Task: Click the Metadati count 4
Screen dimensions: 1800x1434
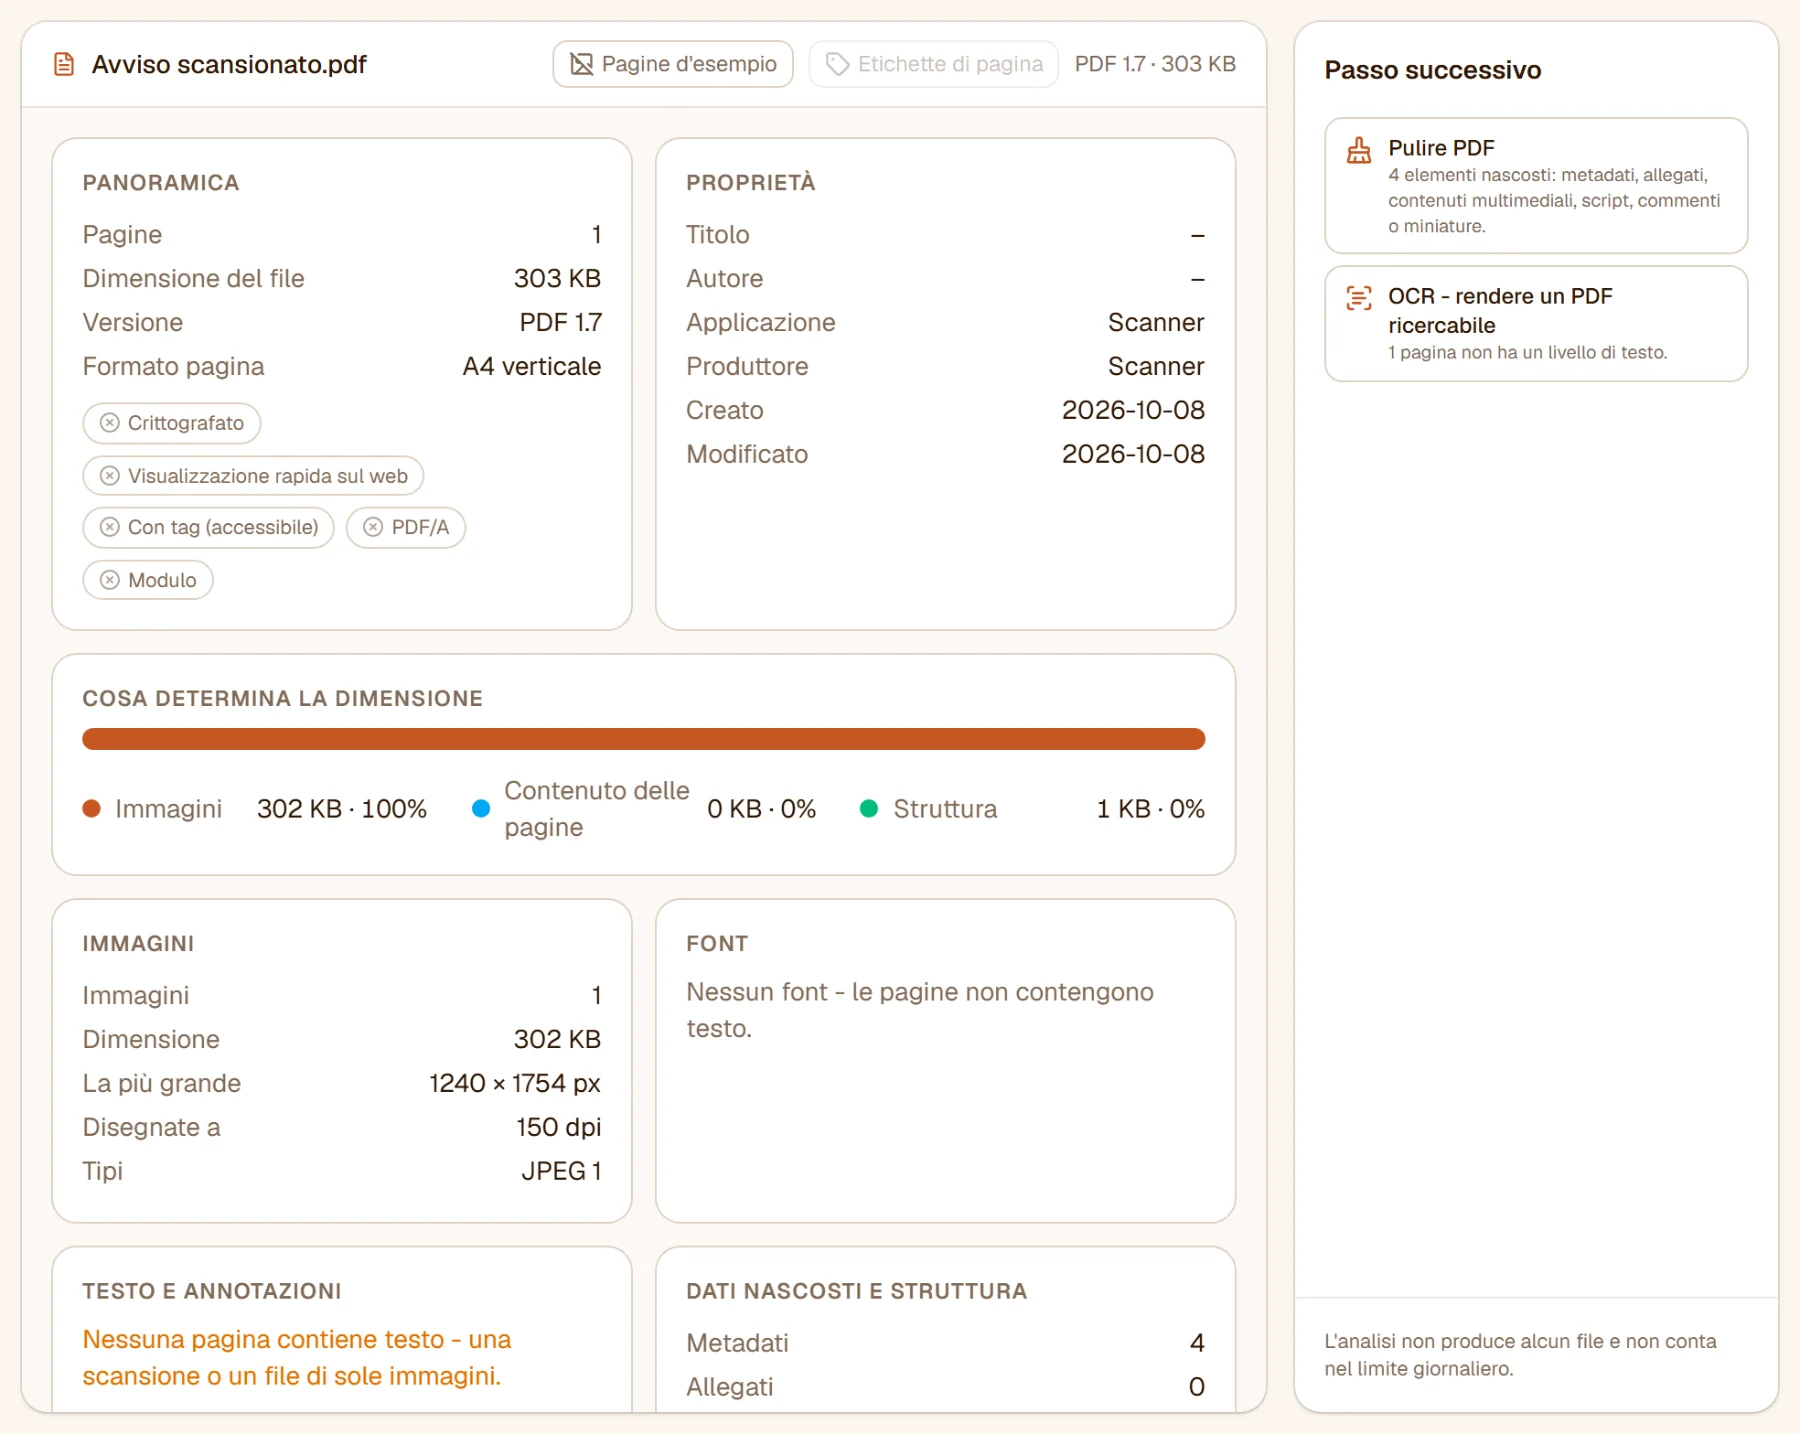Action: tap(1197, 1343)
